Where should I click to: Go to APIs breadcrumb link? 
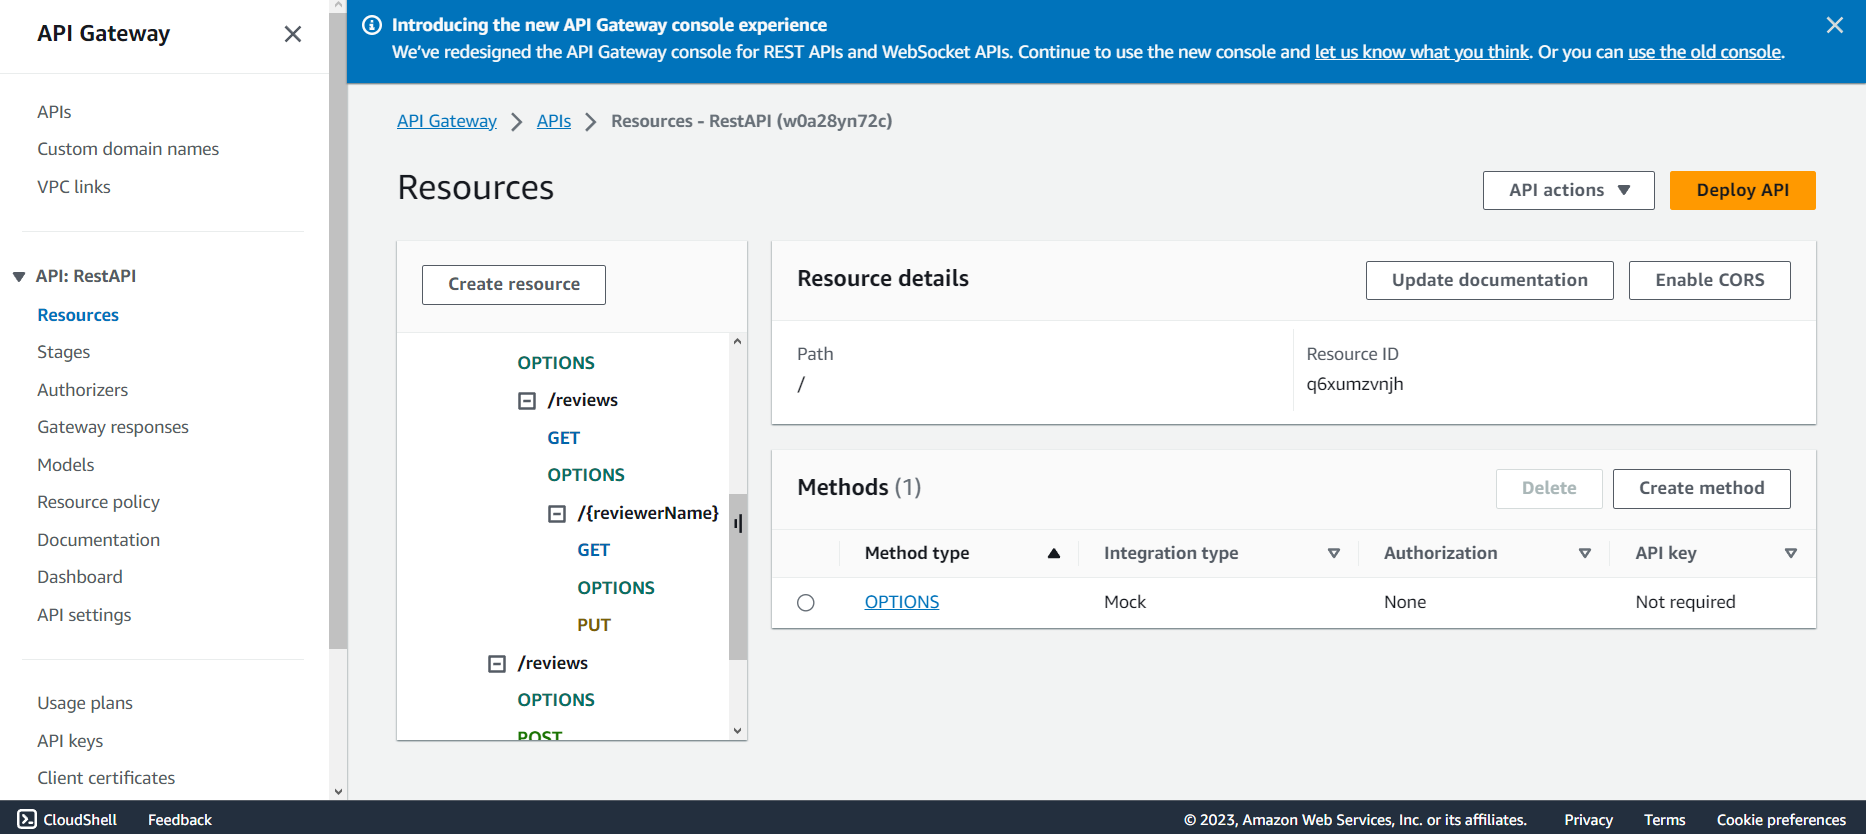click(554, 121)
